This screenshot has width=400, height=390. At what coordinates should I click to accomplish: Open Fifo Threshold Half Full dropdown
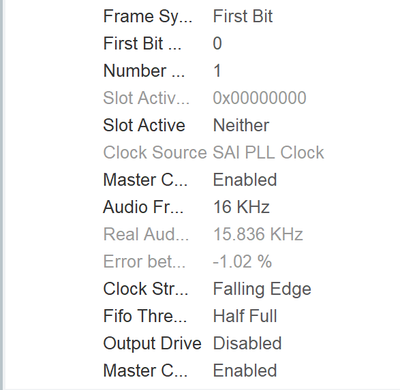tap(245, 316)
